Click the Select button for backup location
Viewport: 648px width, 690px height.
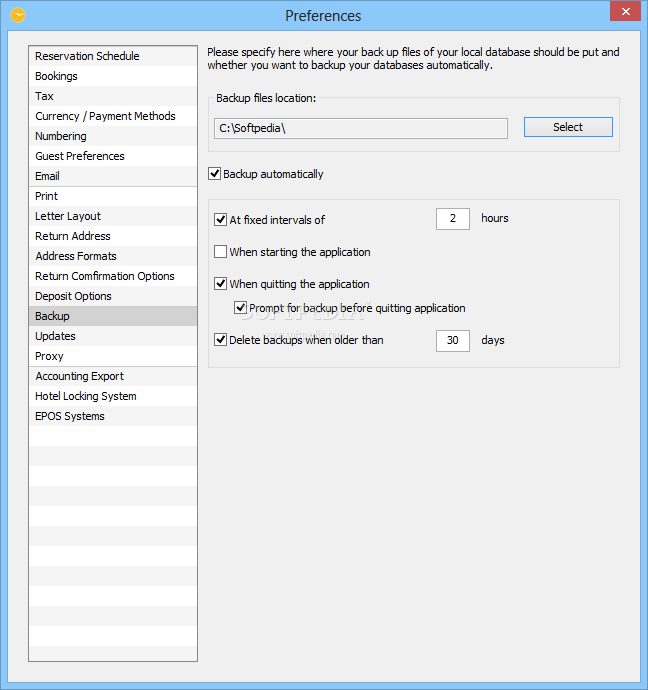pos(568,127)
